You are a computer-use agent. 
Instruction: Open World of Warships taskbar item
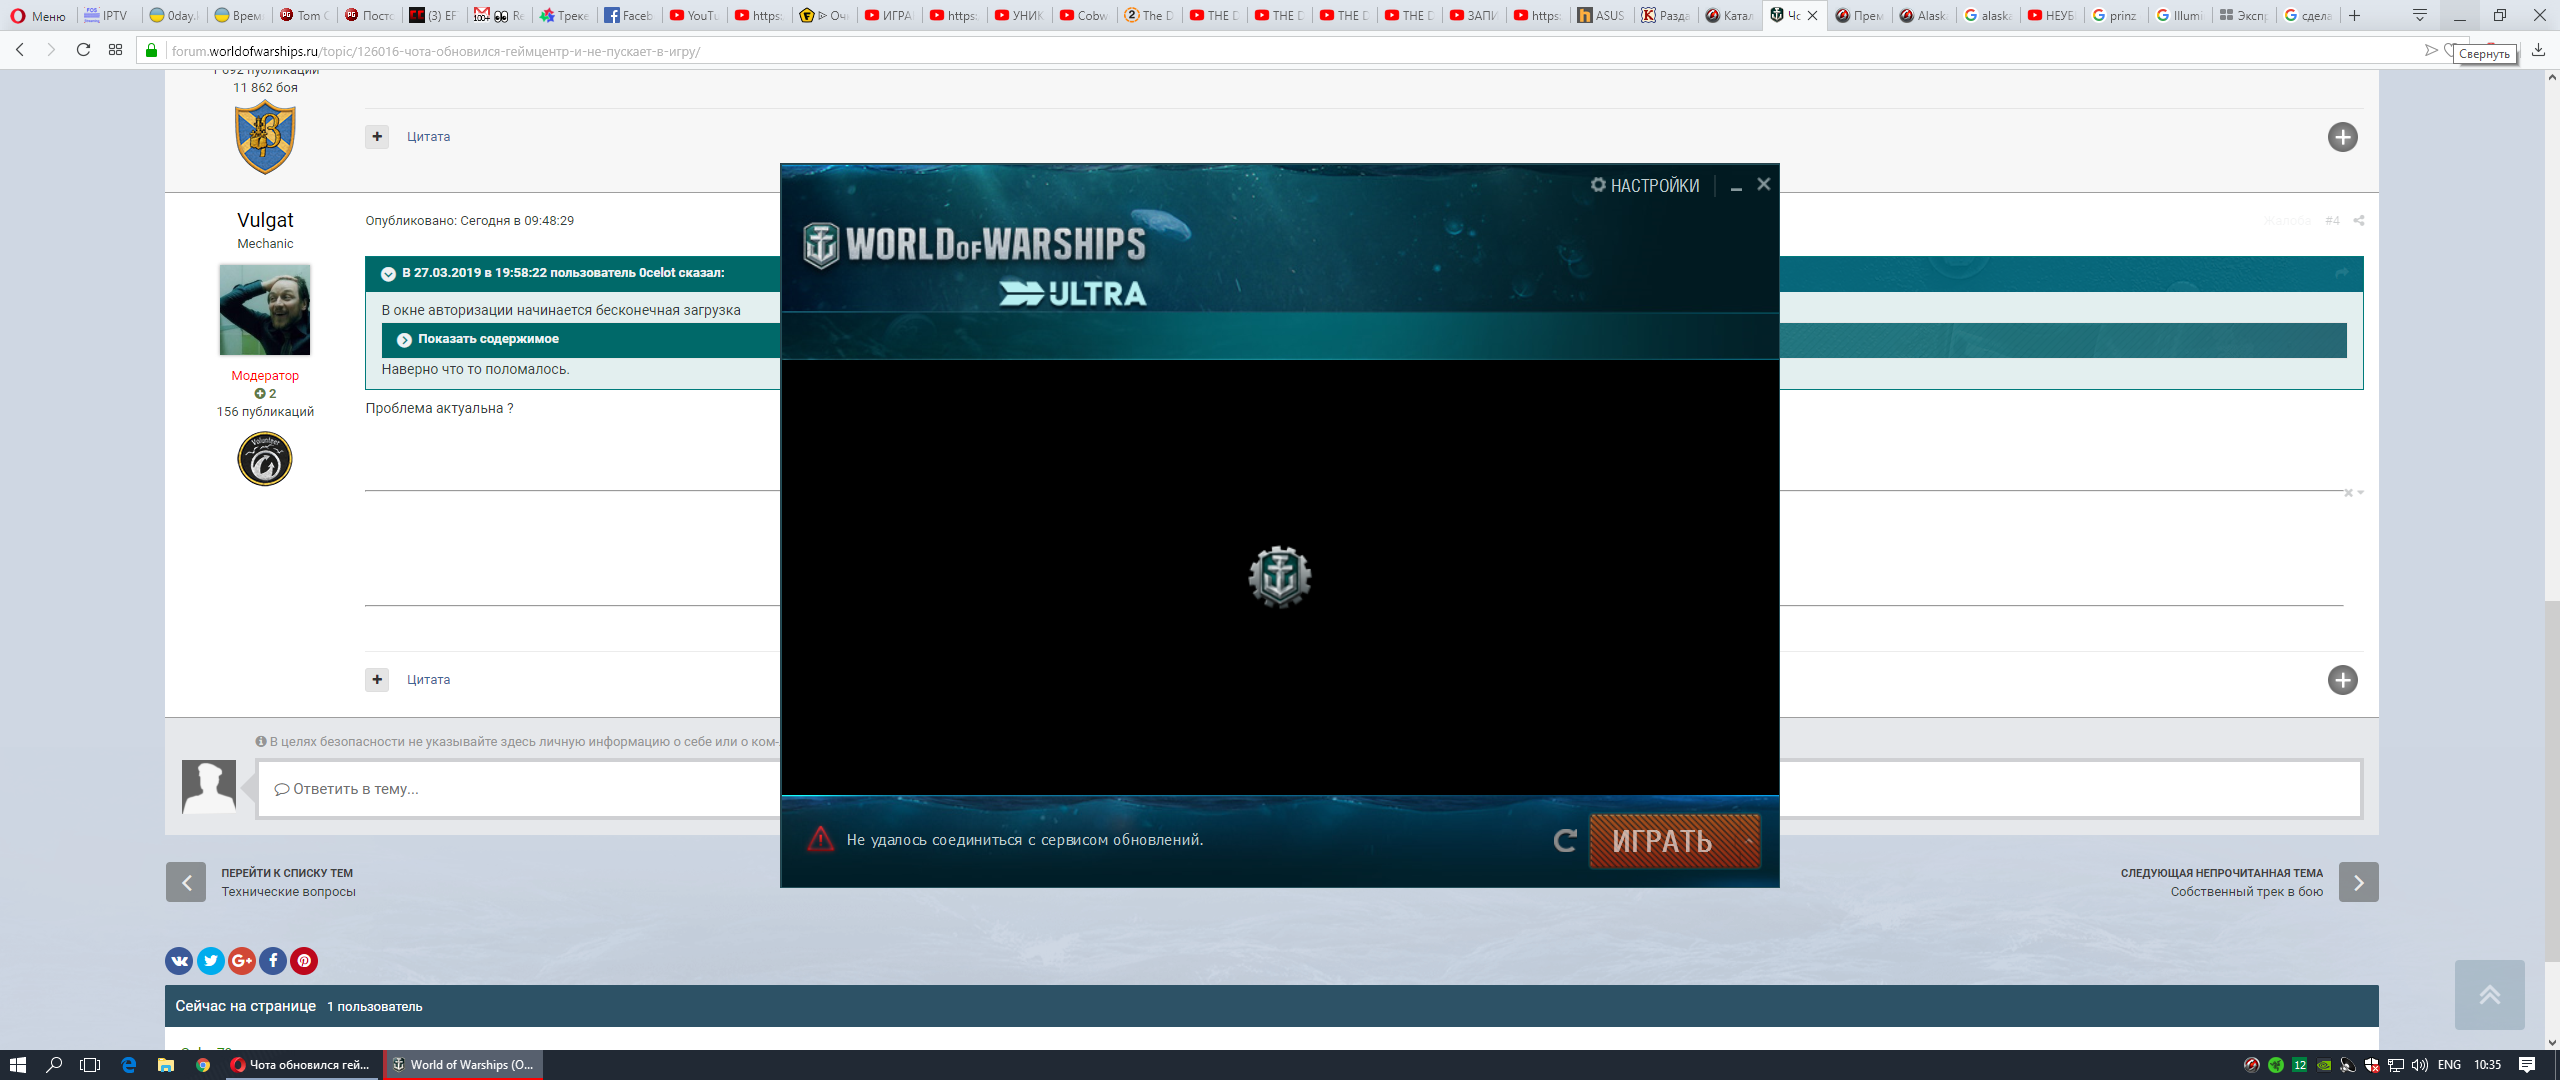click(464, 1065)
